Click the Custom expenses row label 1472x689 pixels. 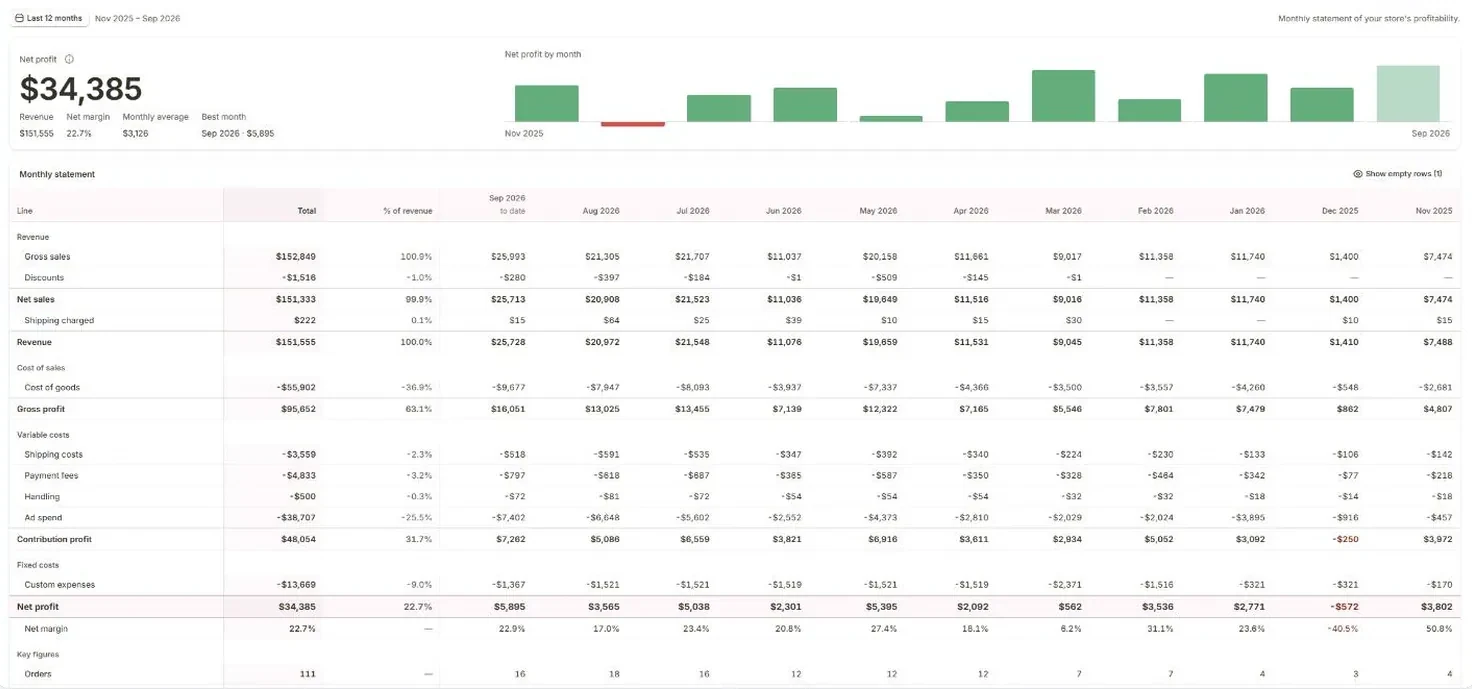59,585
